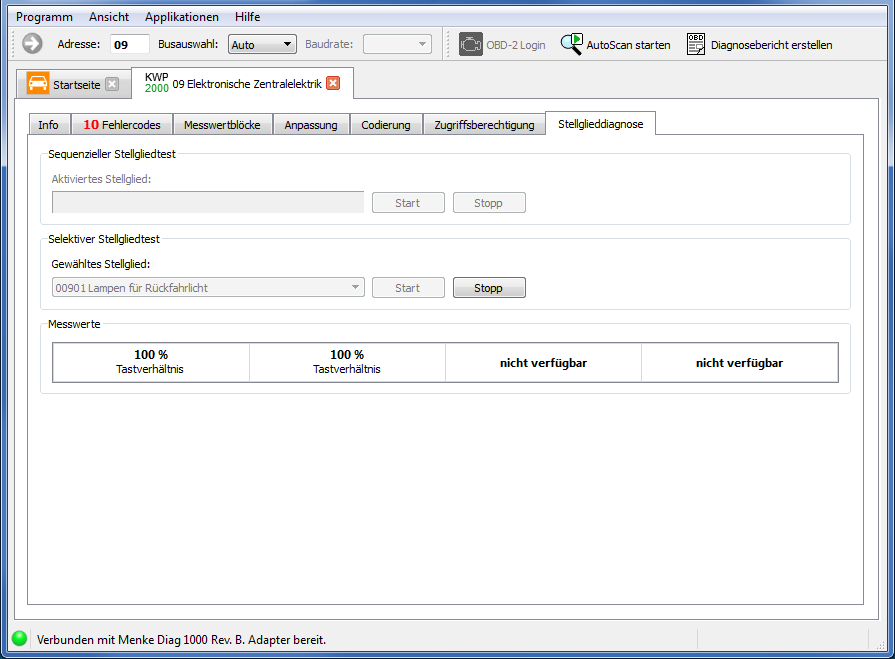The height and width of the screenshot is (659, 895).
Task: Click the OBD-2 Login engine icon
Action: (x=471, y=44)
